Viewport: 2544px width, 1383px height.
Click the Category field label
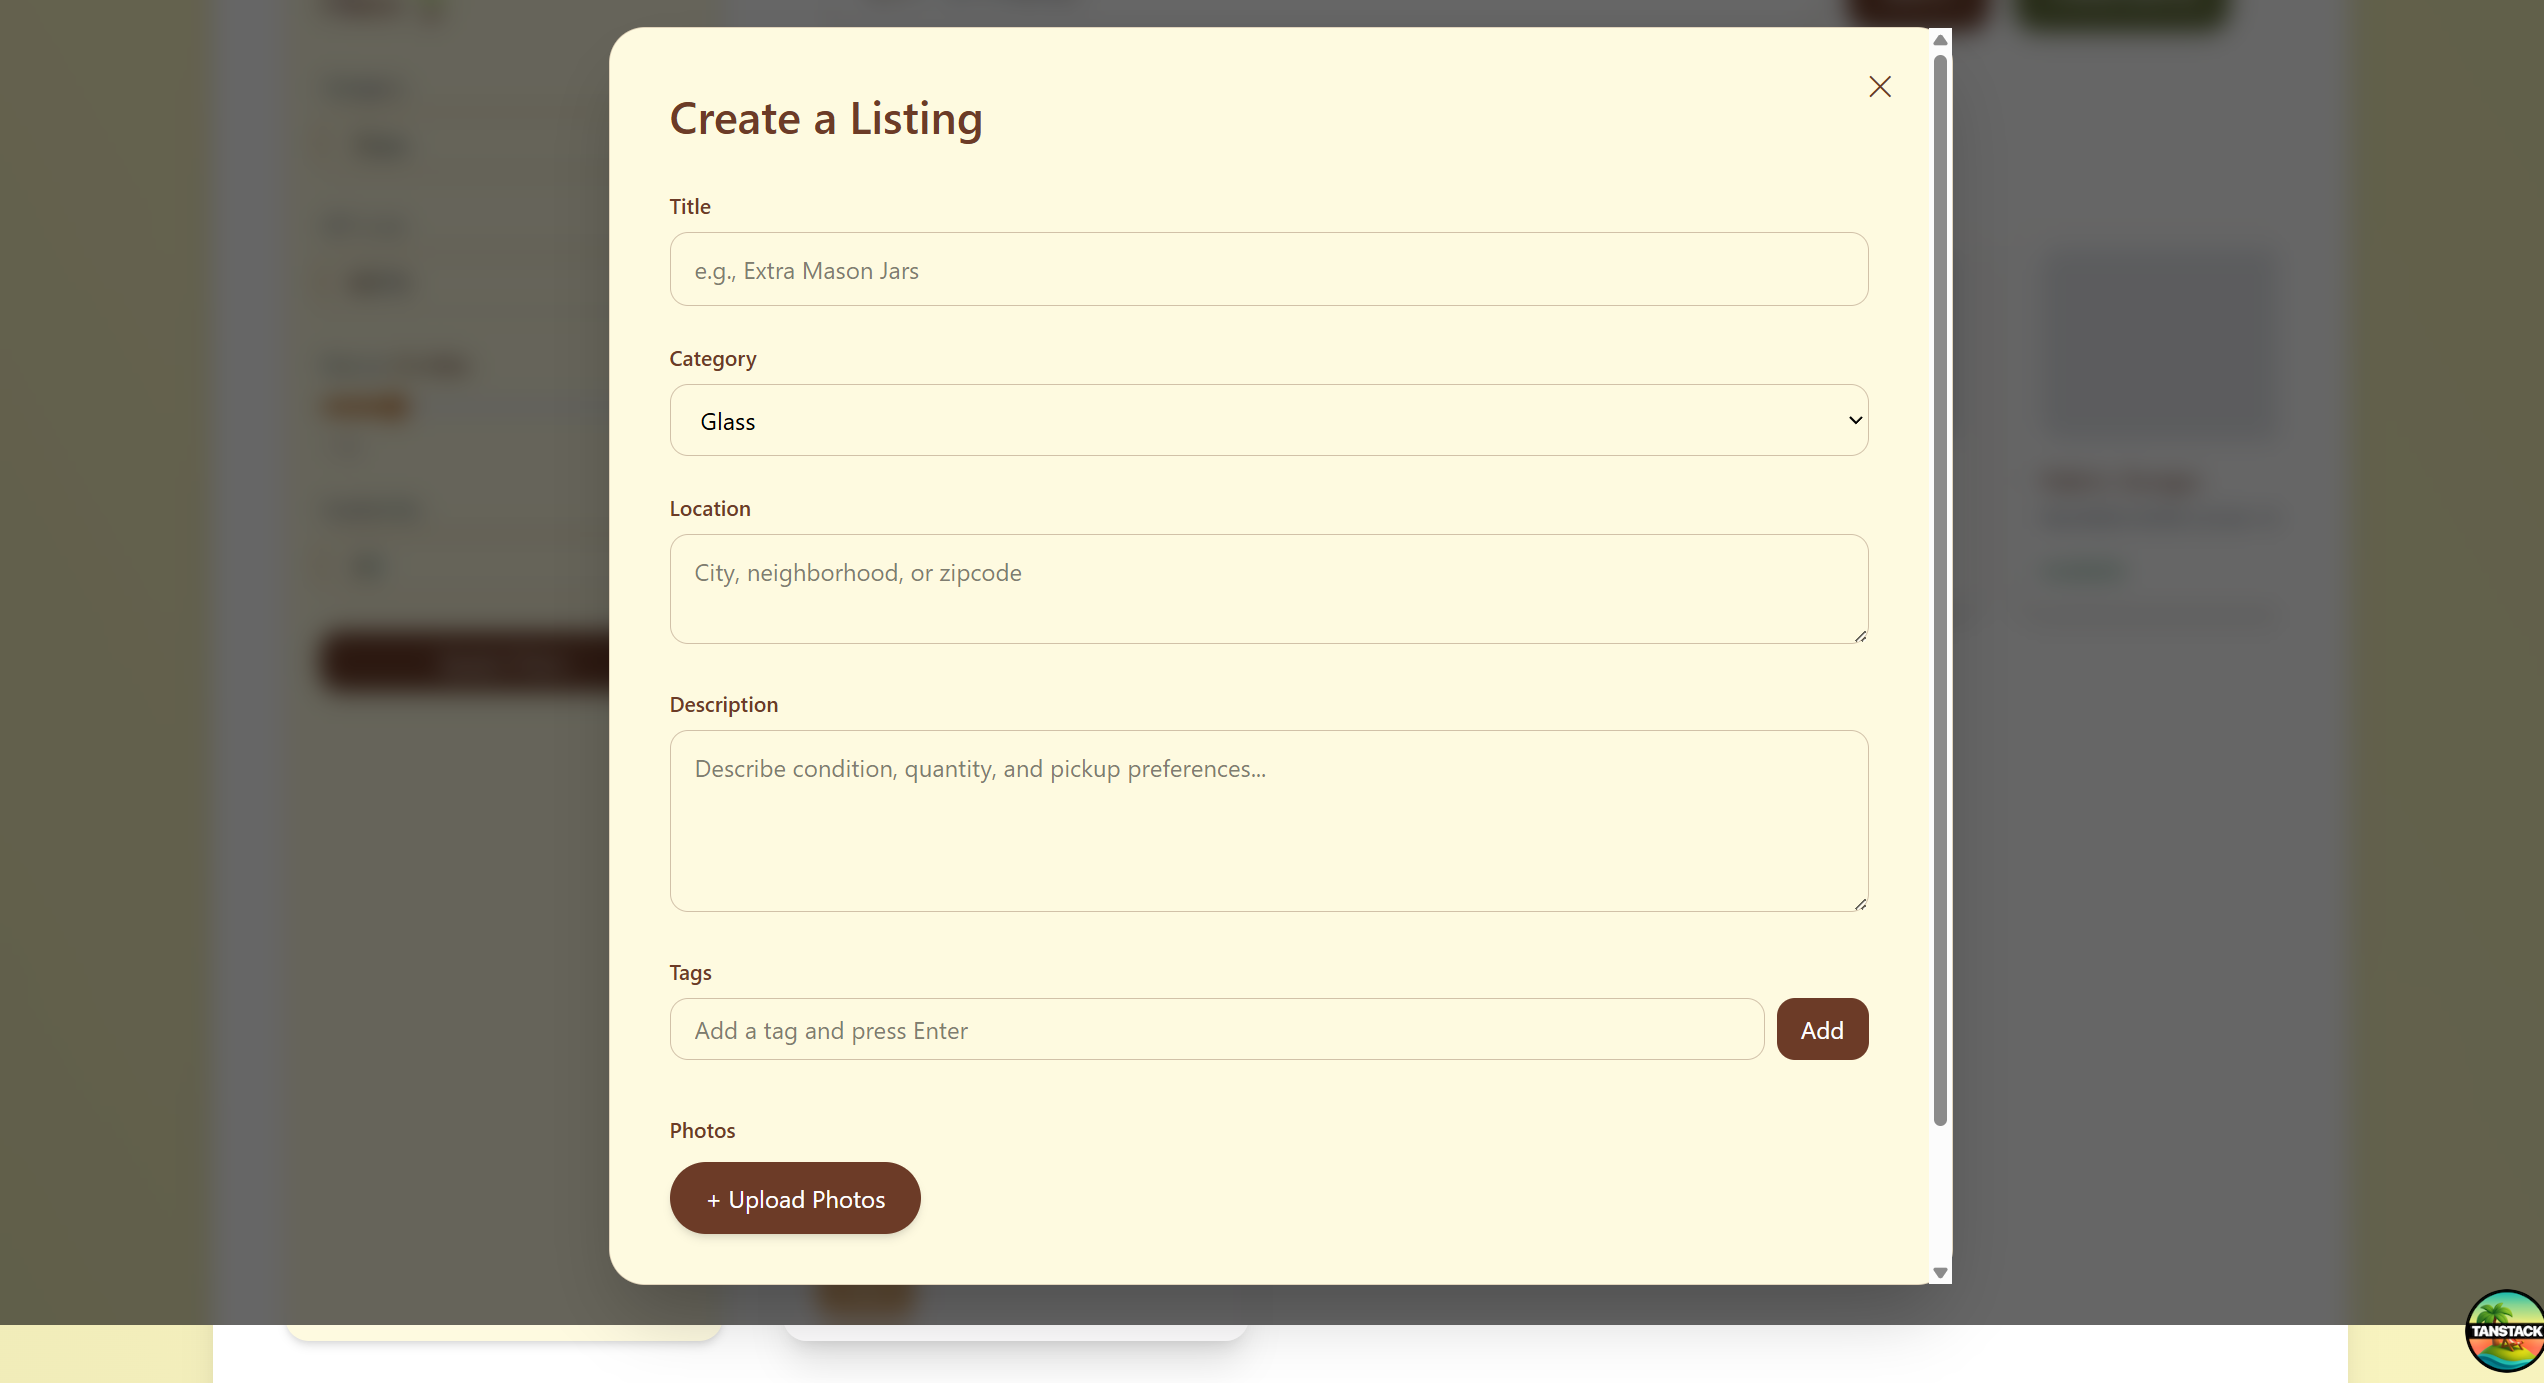click(x=712, y=359)
